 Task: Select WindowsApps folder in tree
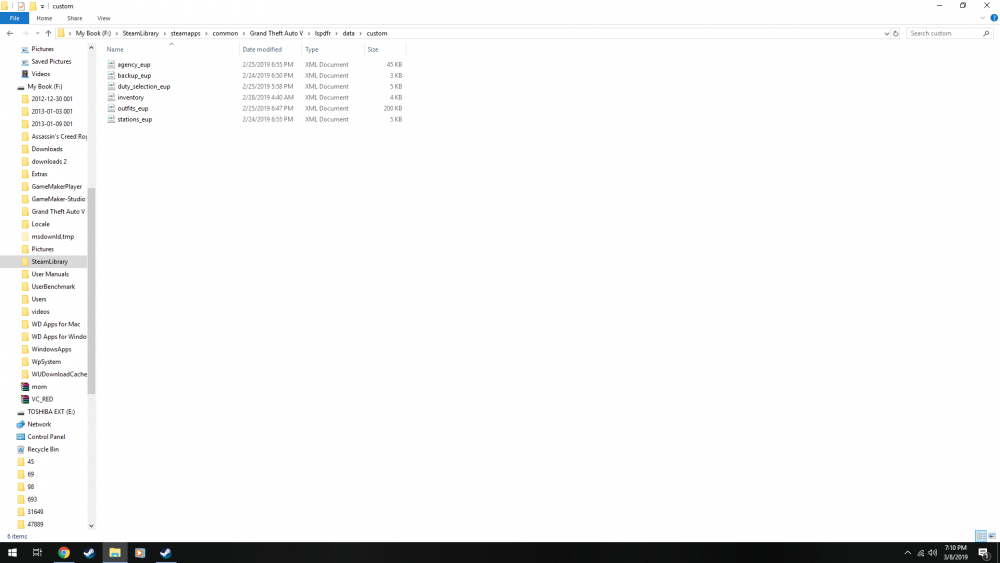pyautogui.click(x=51, y=349)
